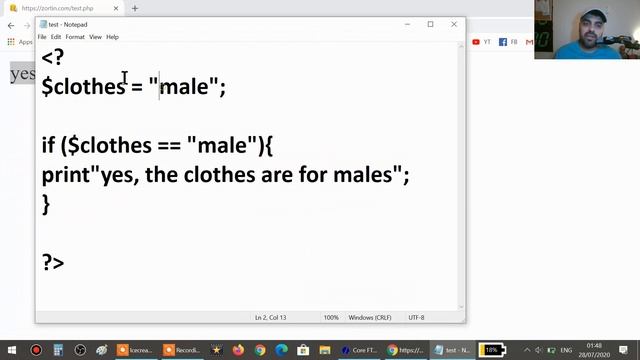The image size is (640, 360).
Task: Open the Facebook FB bookmark
Action: (508, 42)
